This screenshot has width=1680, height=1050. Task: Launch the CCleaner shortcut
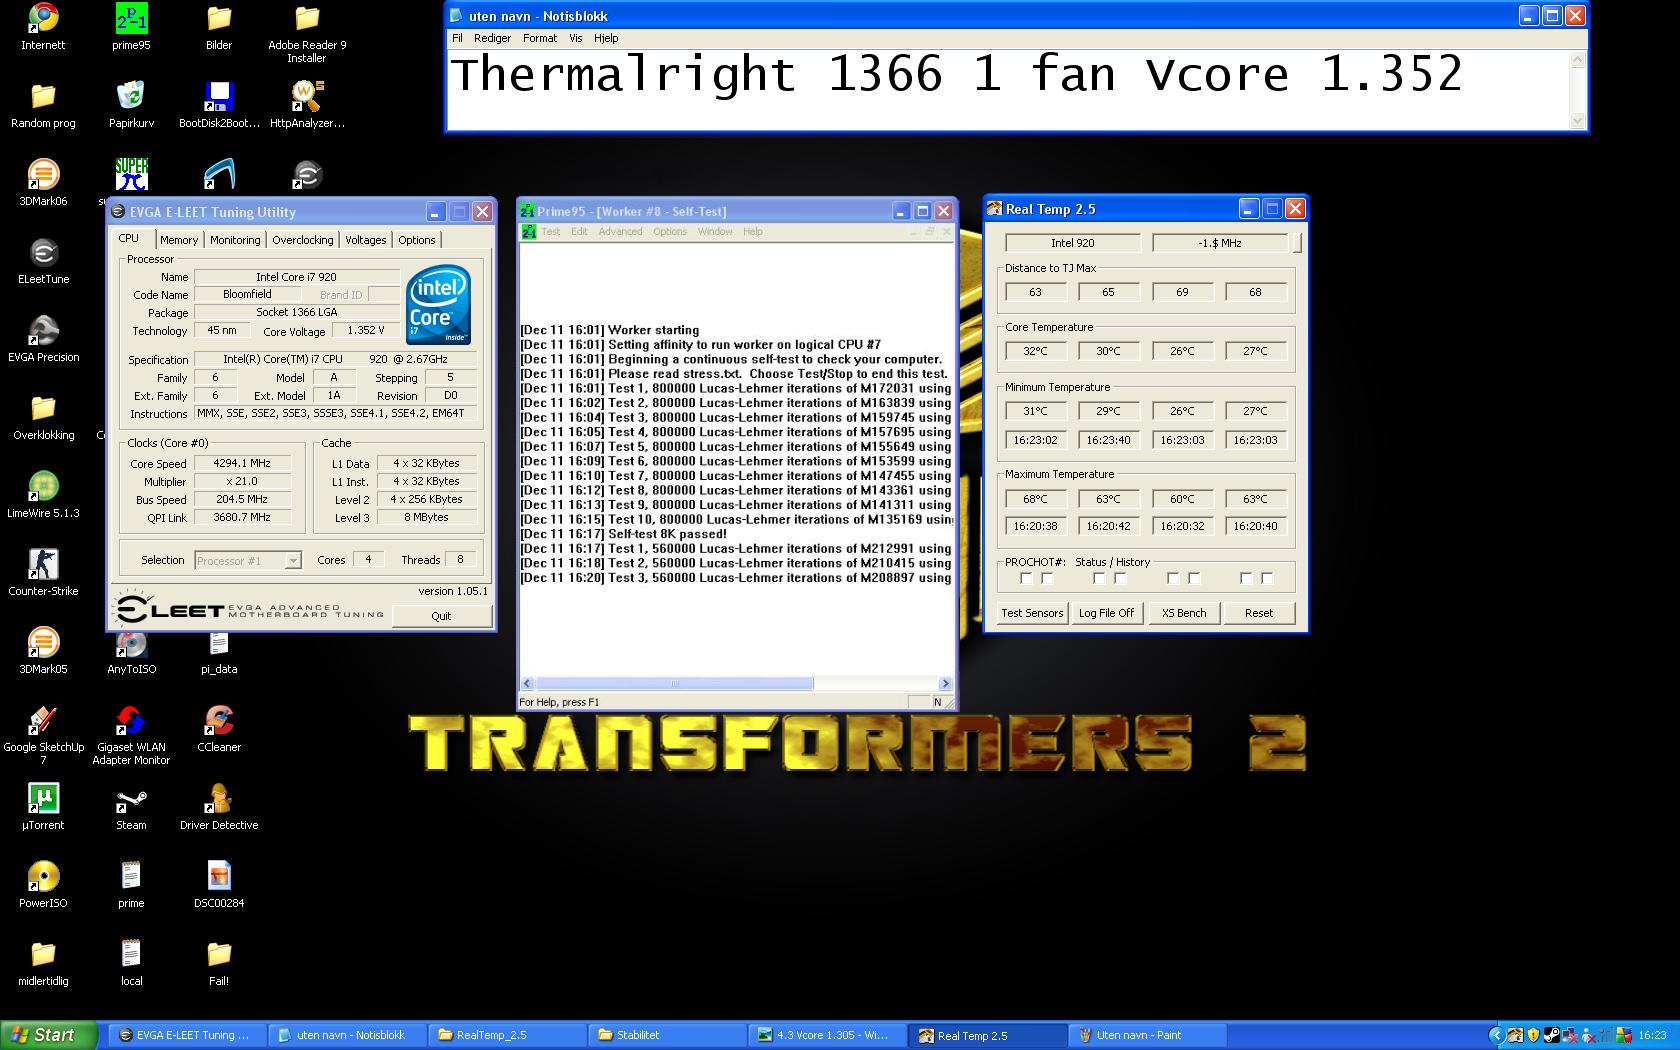(x=219, y=729)
